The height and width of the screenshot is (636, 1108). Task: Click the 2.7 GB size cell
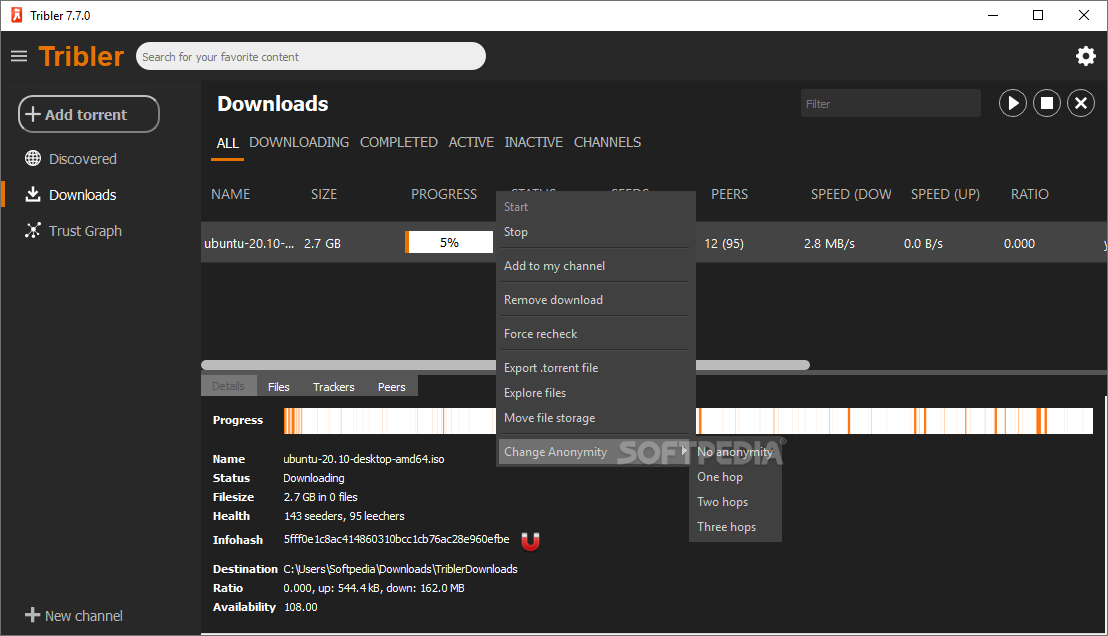(322, 243)
